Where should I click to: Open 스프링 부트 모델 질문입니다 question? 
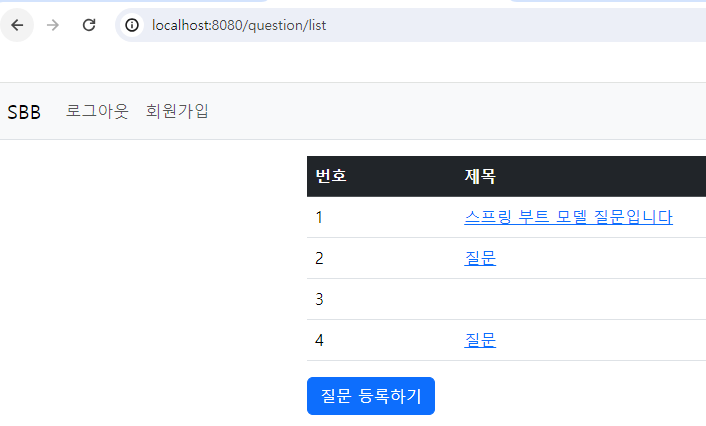point(568,217)
